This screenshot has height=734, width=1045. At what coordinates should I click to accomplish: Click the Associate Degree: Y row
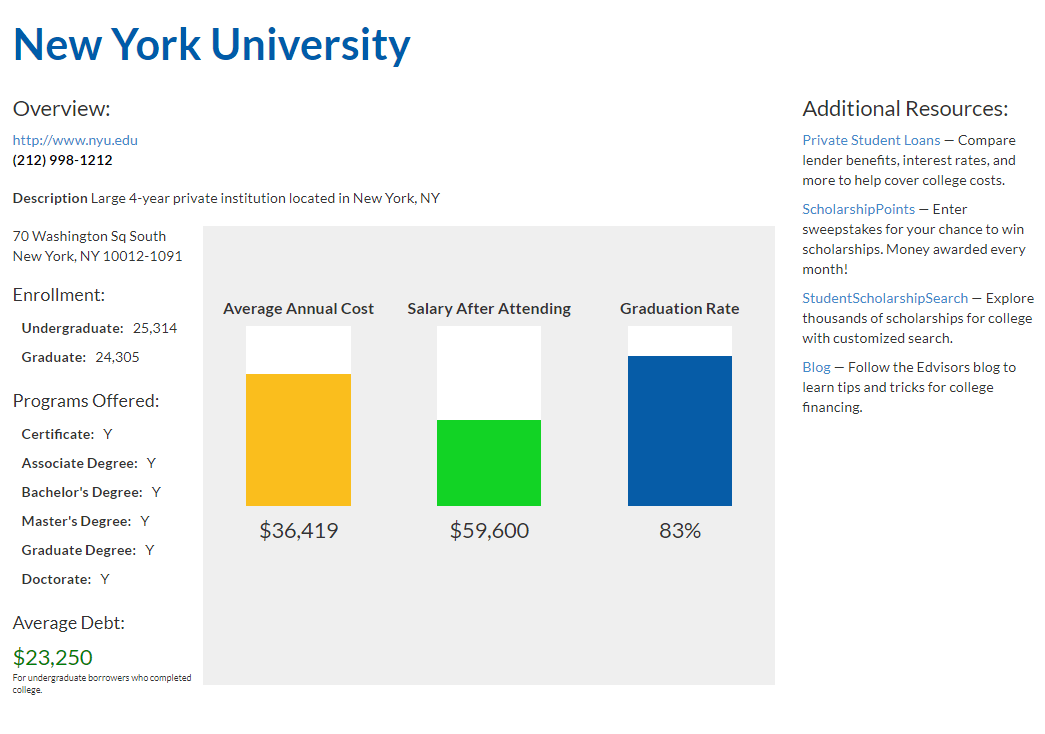pos(89,463)
